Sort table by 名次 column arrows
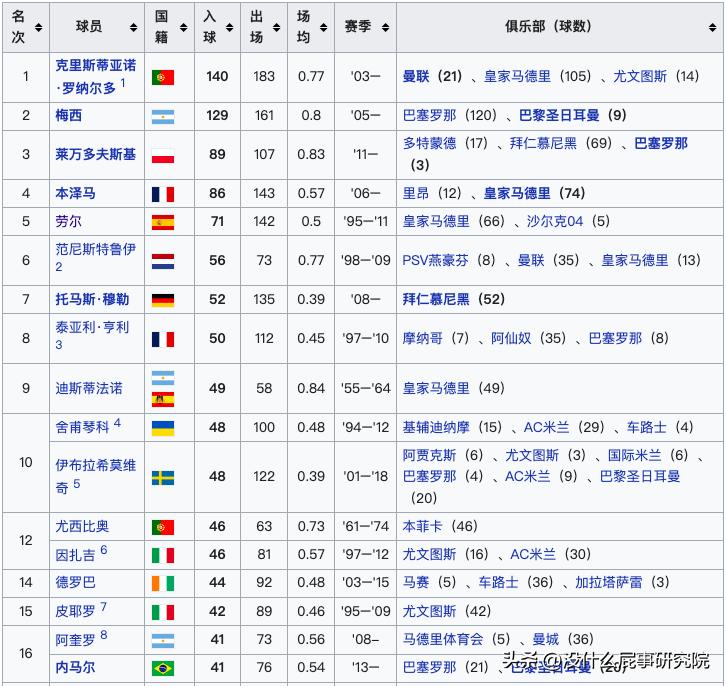Image resolution: width=726 pixels, height=686 pixels. 38,27
